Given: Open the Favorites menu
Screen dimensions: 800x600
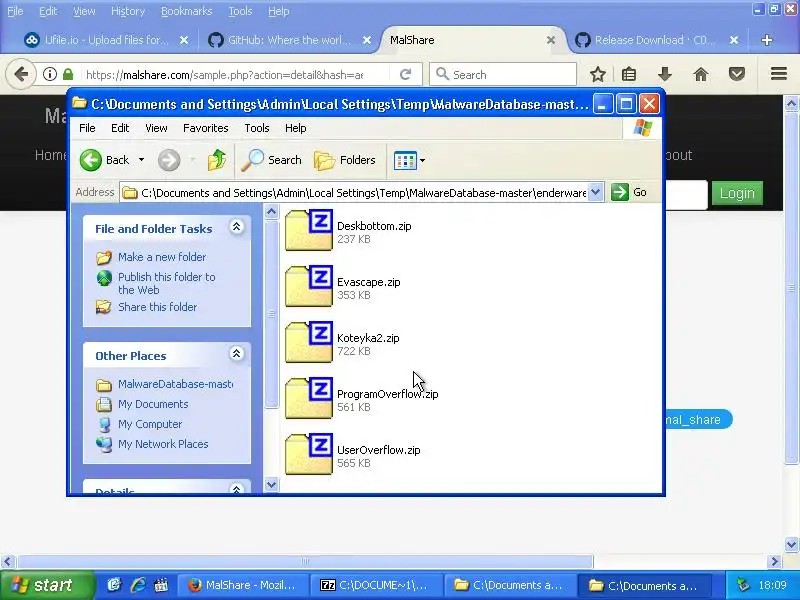Looking at the screenshot, I should click(x=206, y=128).
